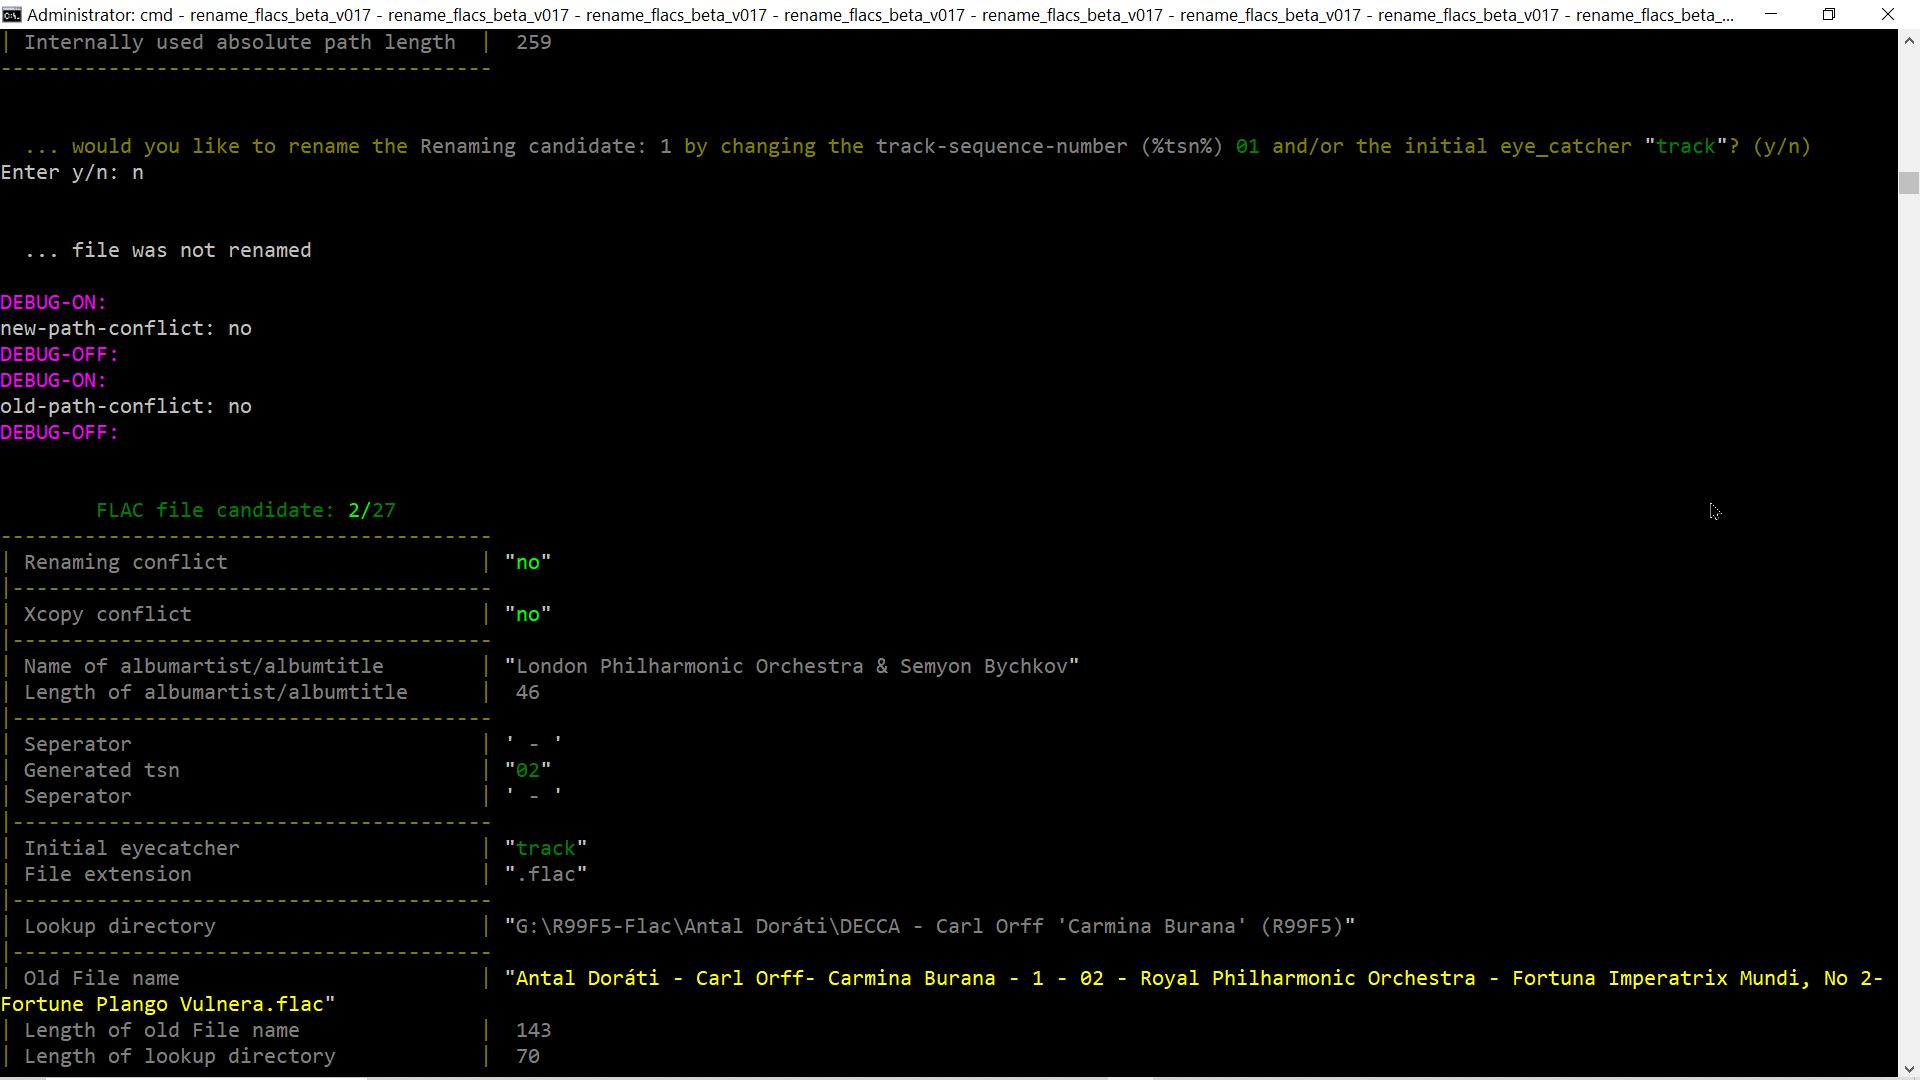Viewport: 1920px width, 1080px height.
Task: Click the Generated tsn "02" value
Action: (528, 771)
